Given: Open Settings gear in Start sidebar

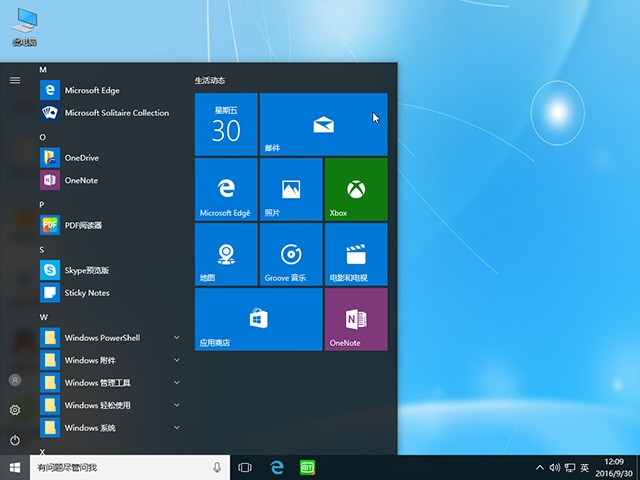Looking at the screenshot, I should click(15, 410).
